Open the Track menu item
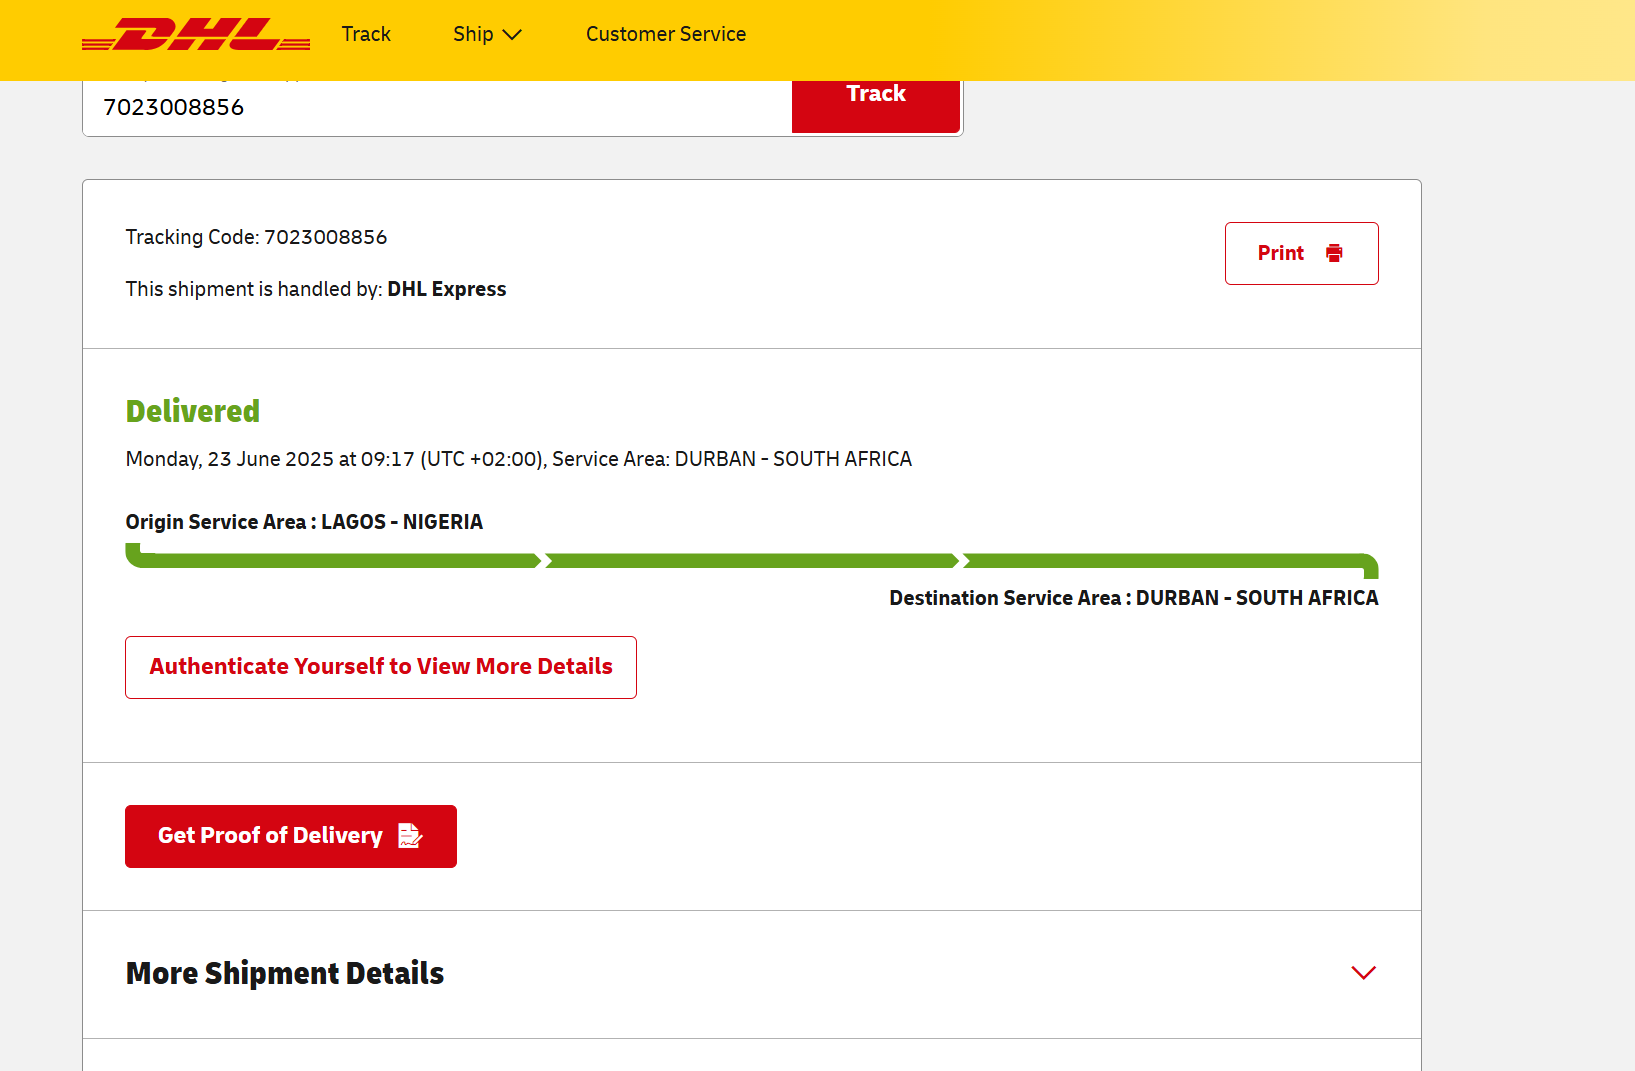The height and width of the screenshot is (1071, 1635). click(x=366, y=34)
